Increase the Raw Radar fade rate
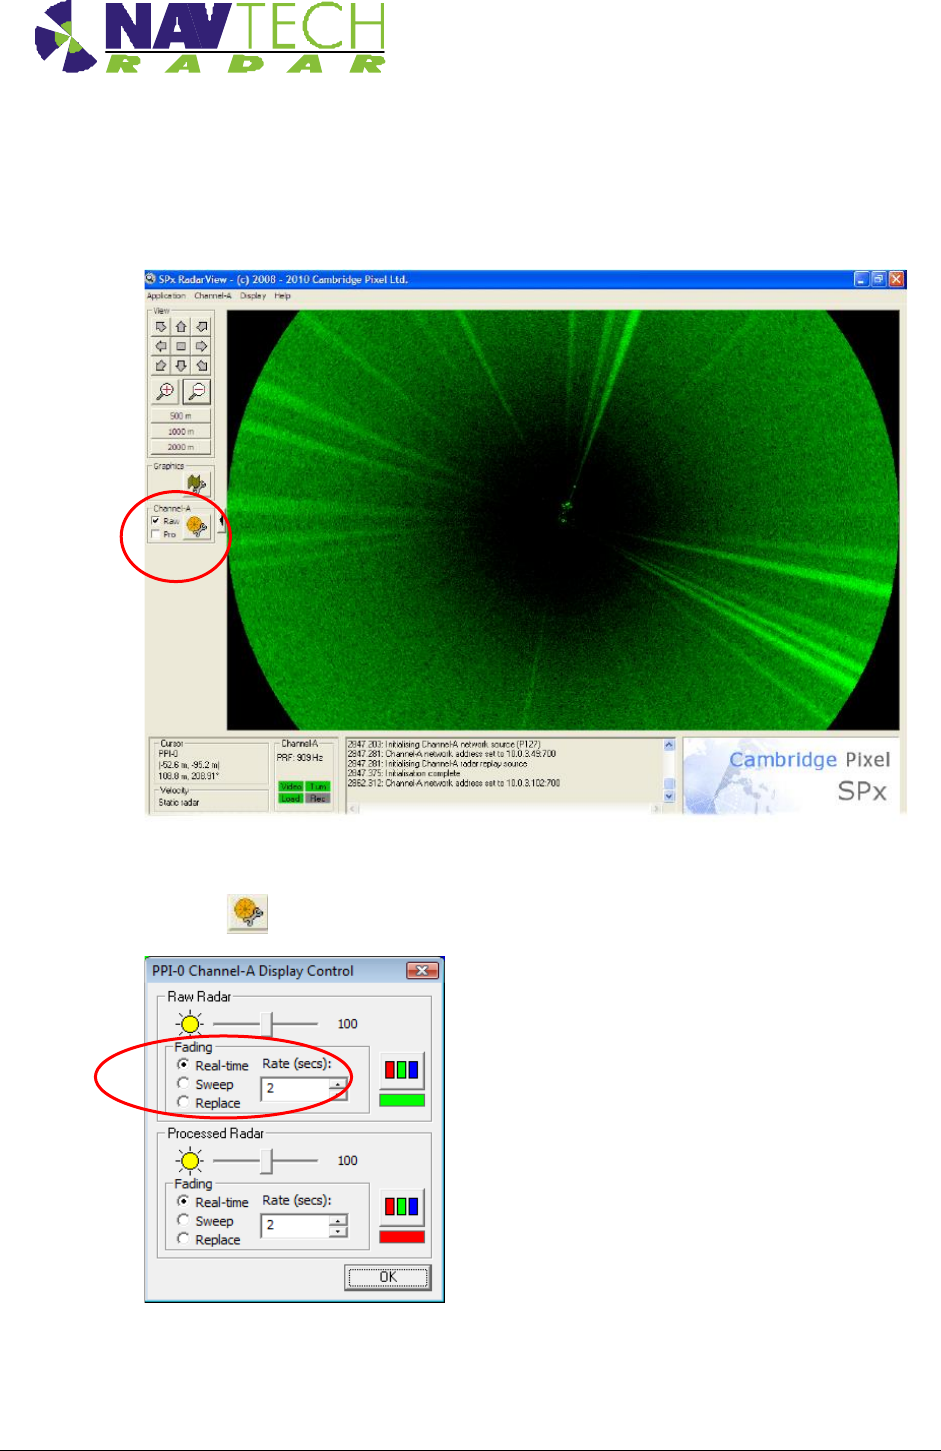This screenshot has height=1451, width=941. point(338,1083)
